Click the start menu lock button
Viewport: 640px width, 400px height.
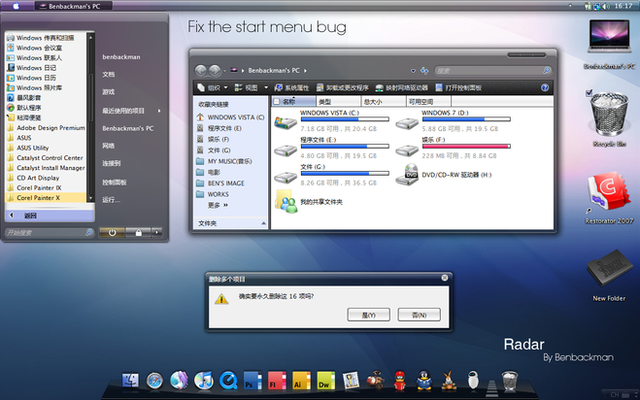[139, 232]
